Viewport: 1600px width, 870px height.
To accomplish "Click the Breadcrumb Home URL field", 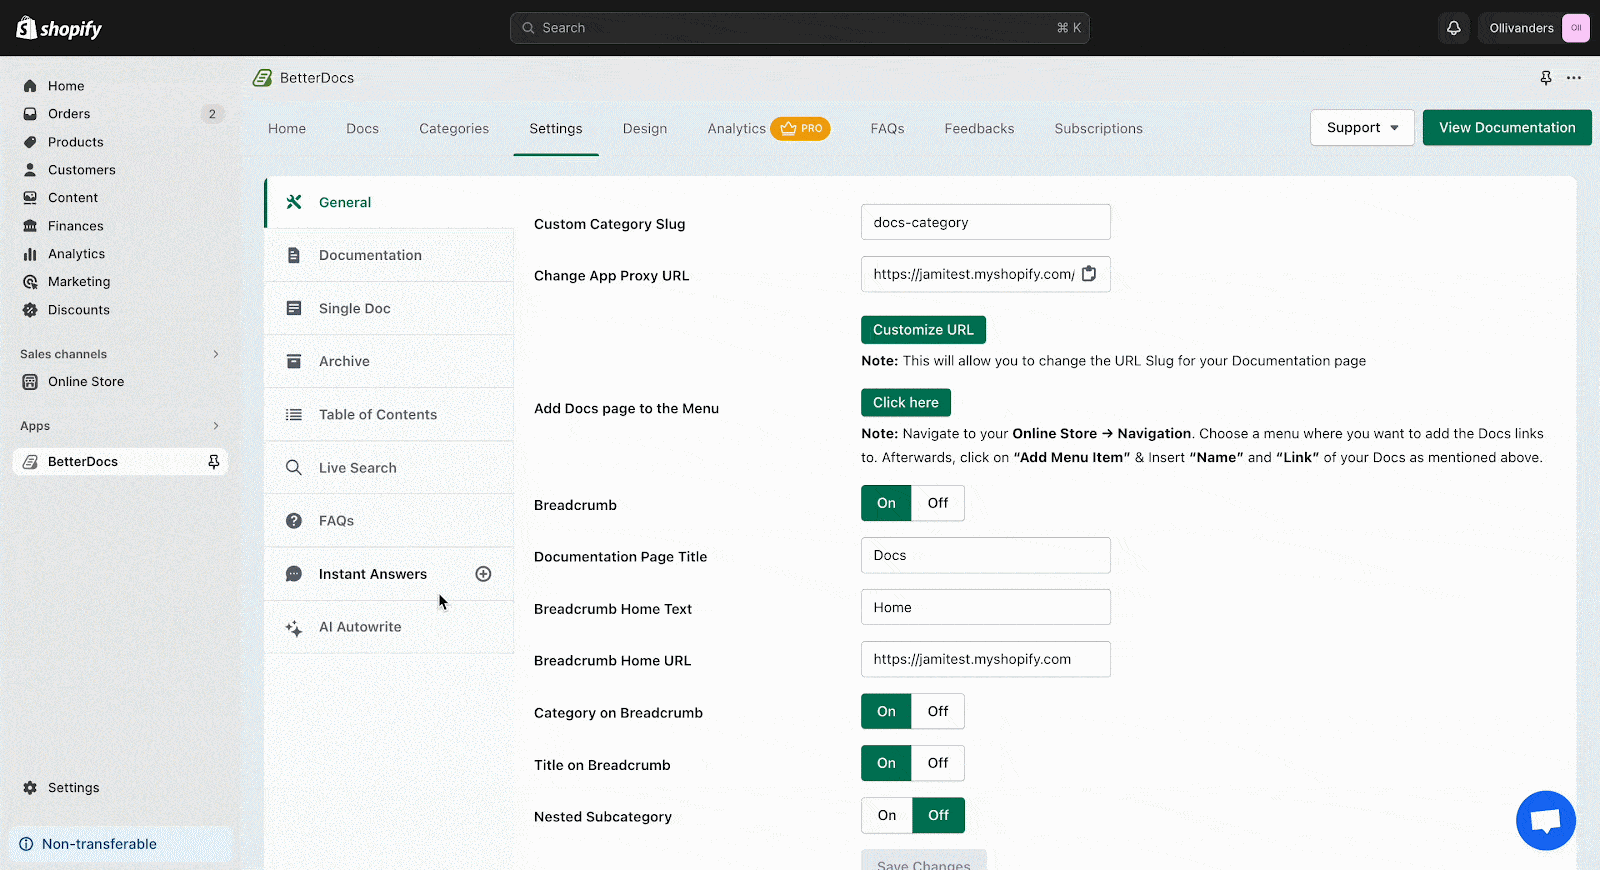I will pos(986,659).
